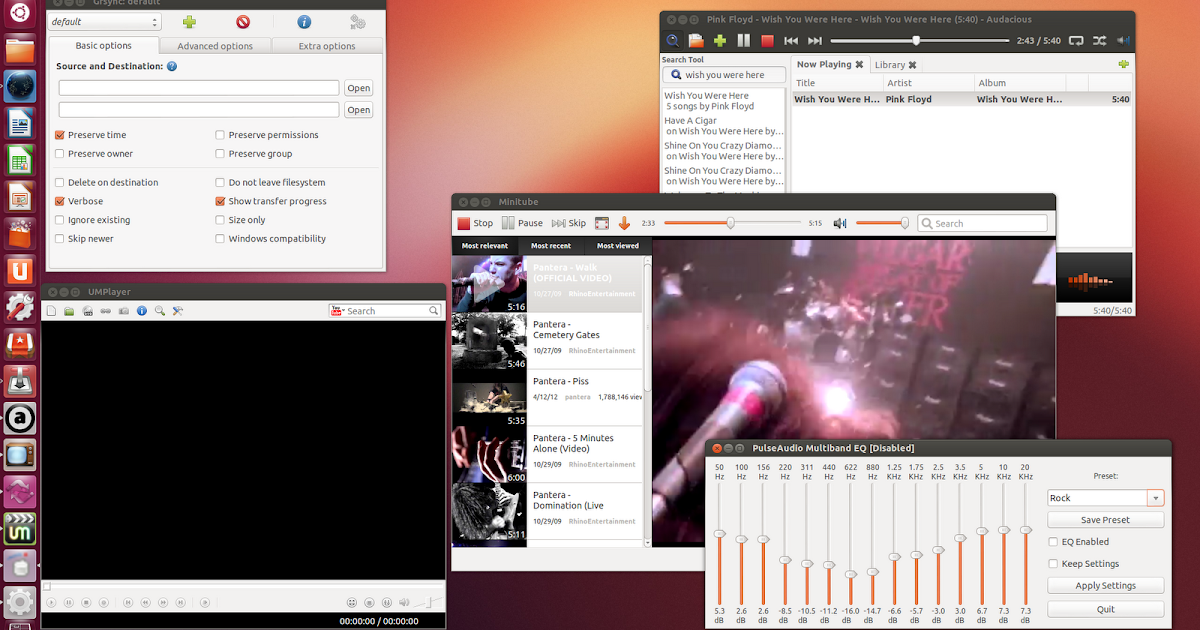Enable shuffle playback in Audacious

pos(1100,40)
